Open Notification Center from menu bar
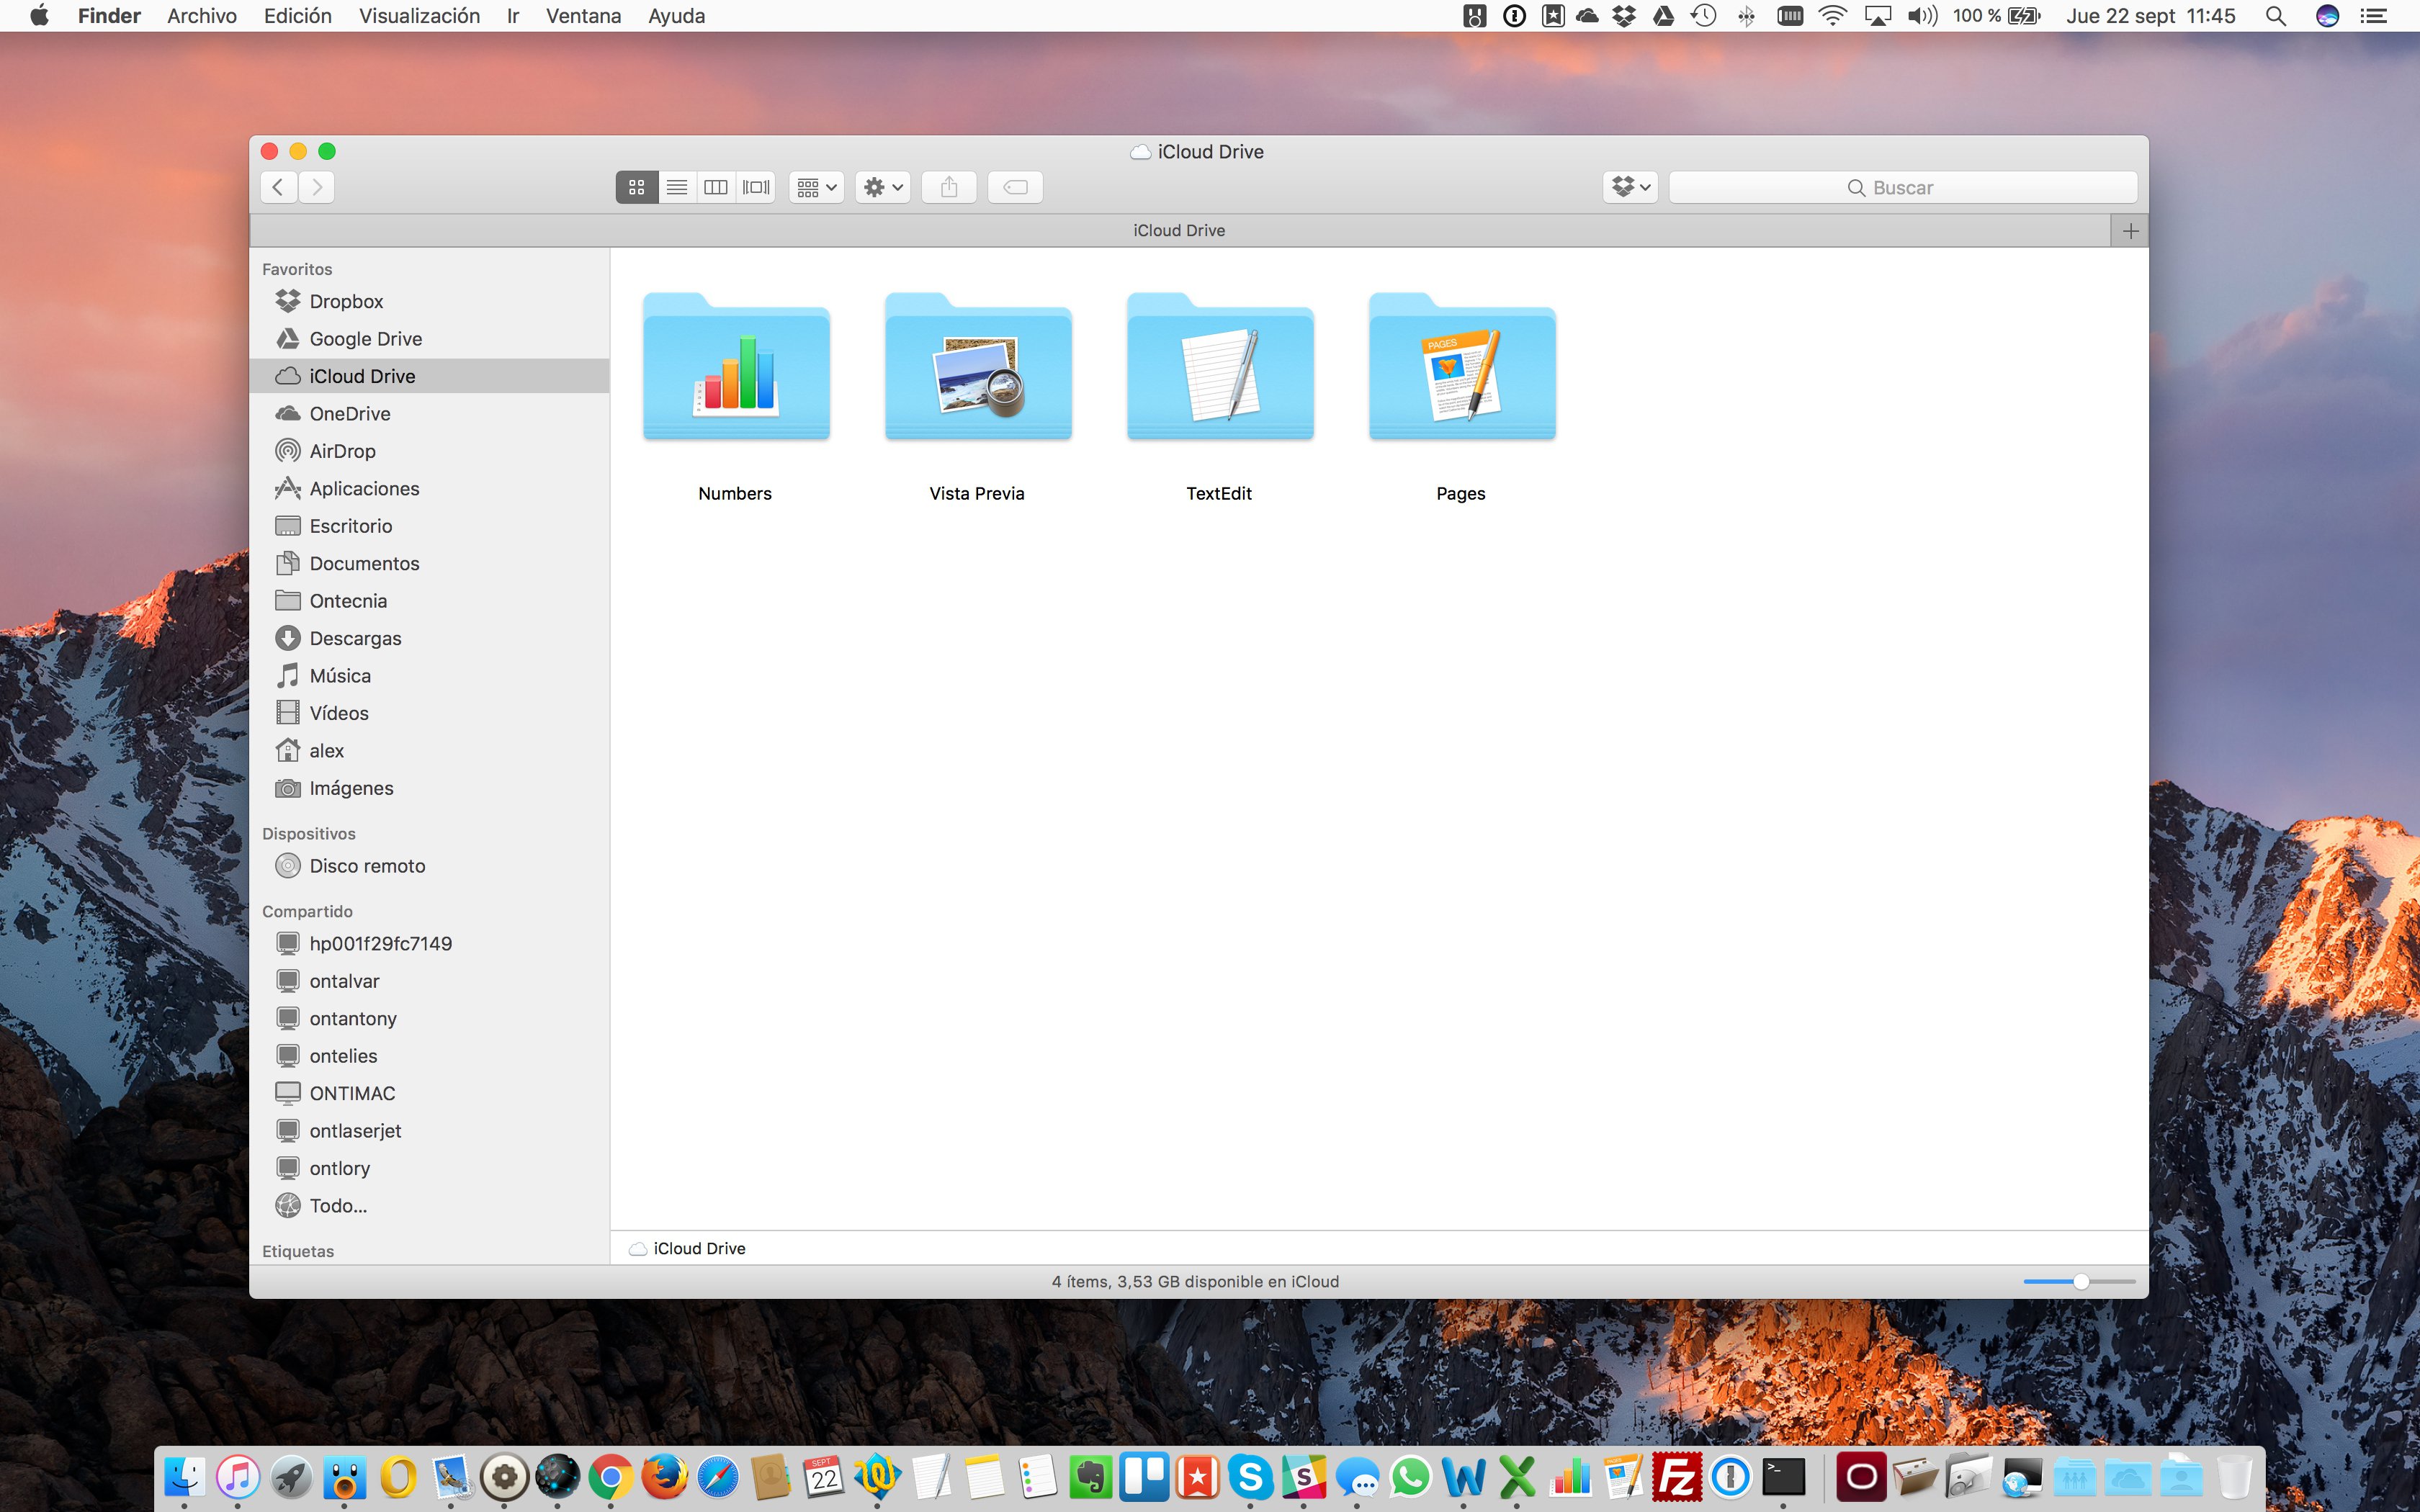This screenshot has height=1512, width=2420. coord(2374,16)
